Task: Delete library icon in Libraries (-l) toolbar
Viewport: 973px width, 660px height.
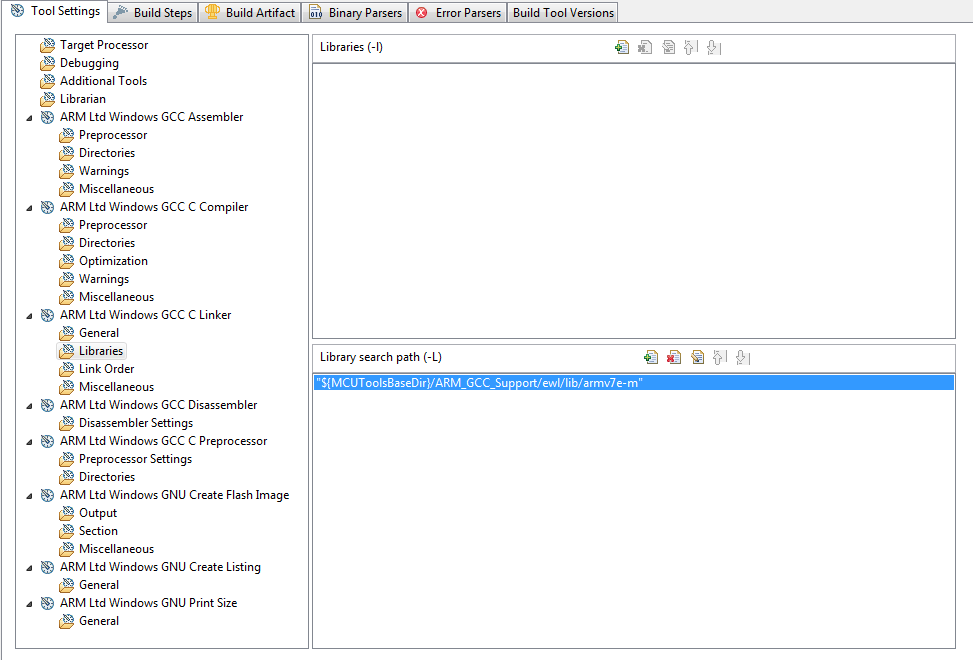Action: pos(645,47)
